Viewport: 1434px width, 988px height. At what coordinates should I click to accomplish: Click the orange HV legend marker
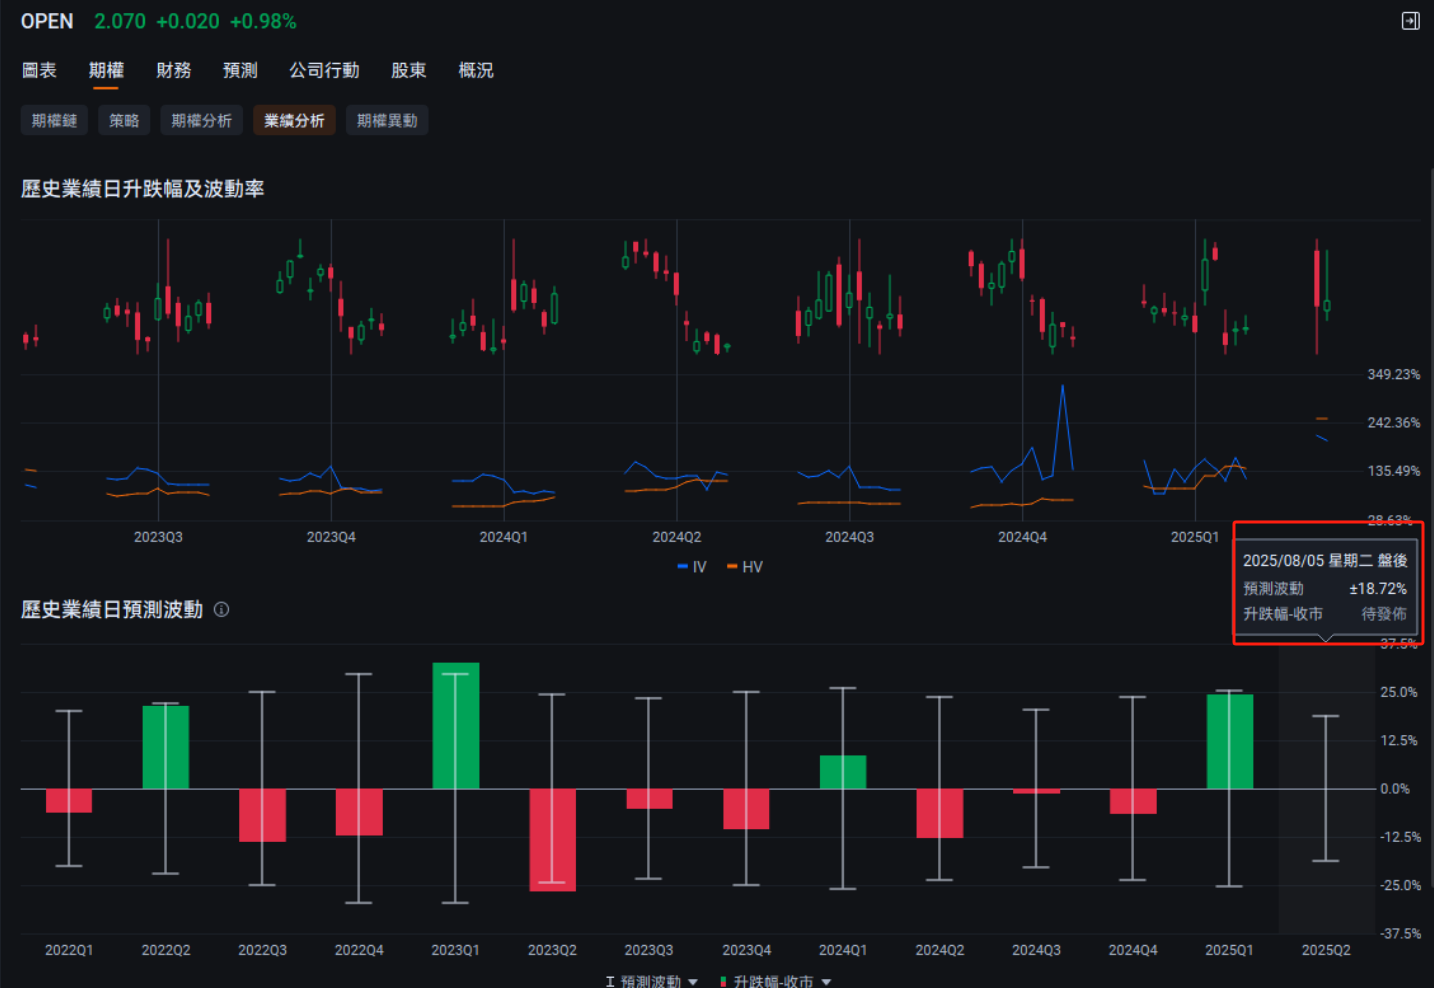click(732, 567)
